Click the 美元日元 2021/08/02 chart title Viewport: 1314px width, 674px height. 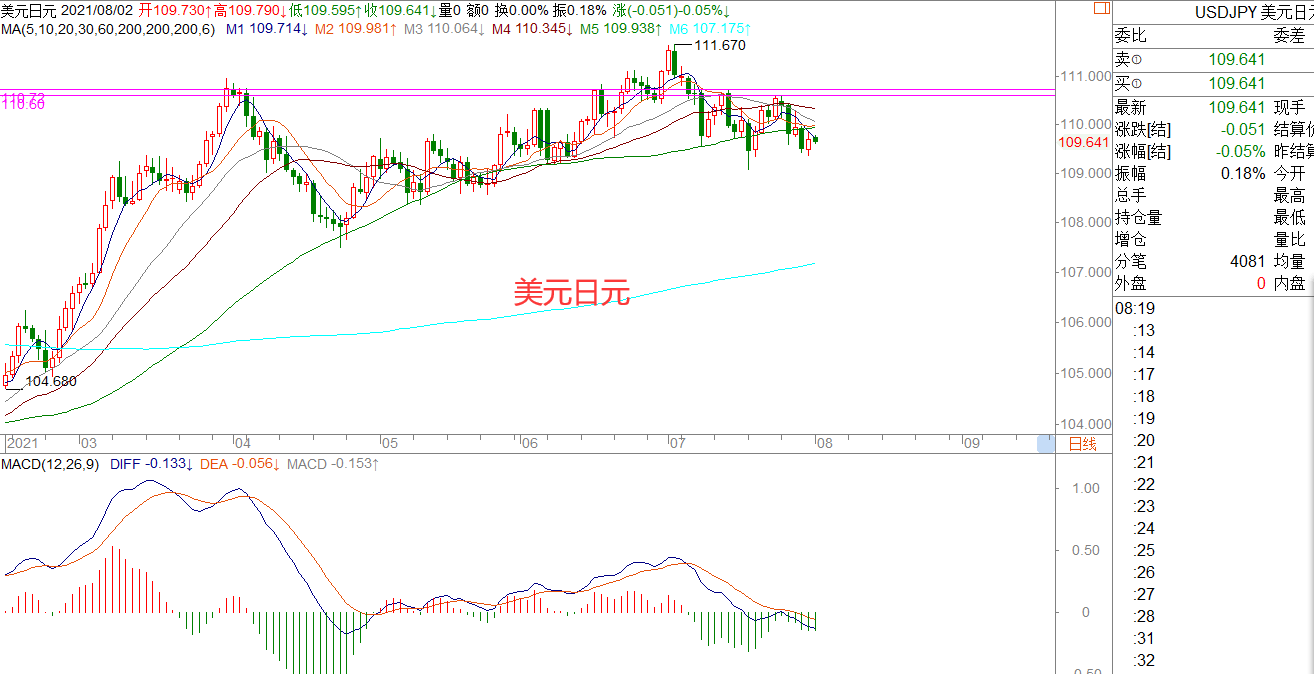click(x=67, y=10)
